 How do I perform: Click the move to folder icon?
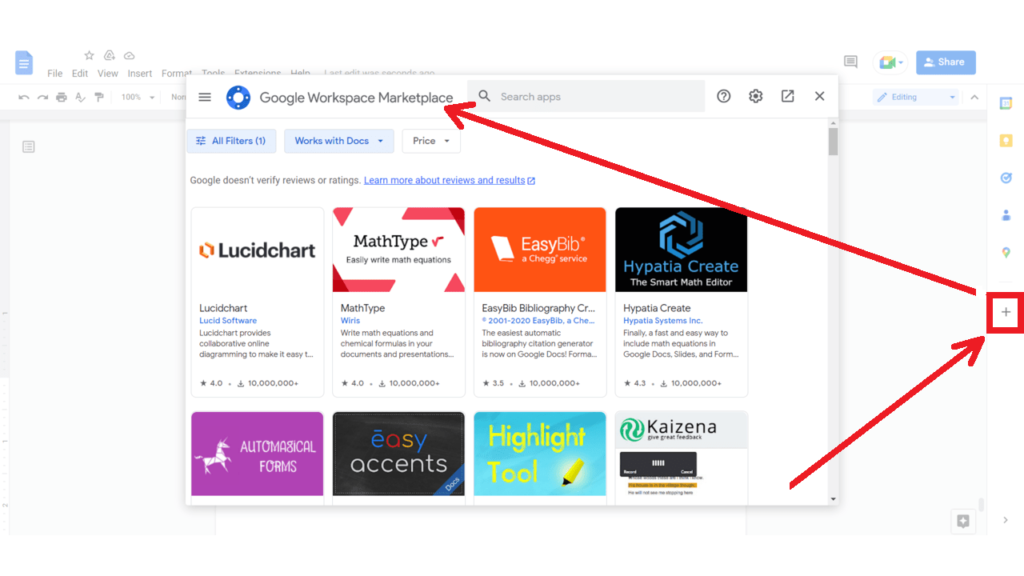click(x=110, y=56)
